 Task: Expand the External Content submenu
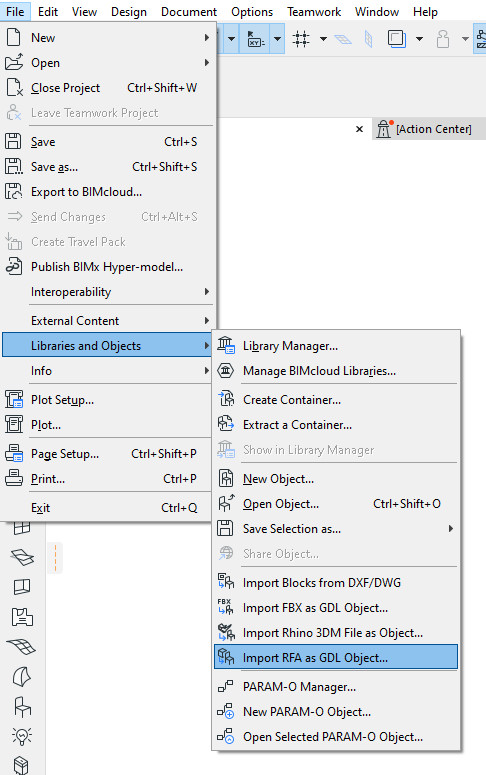pos(108,321)
